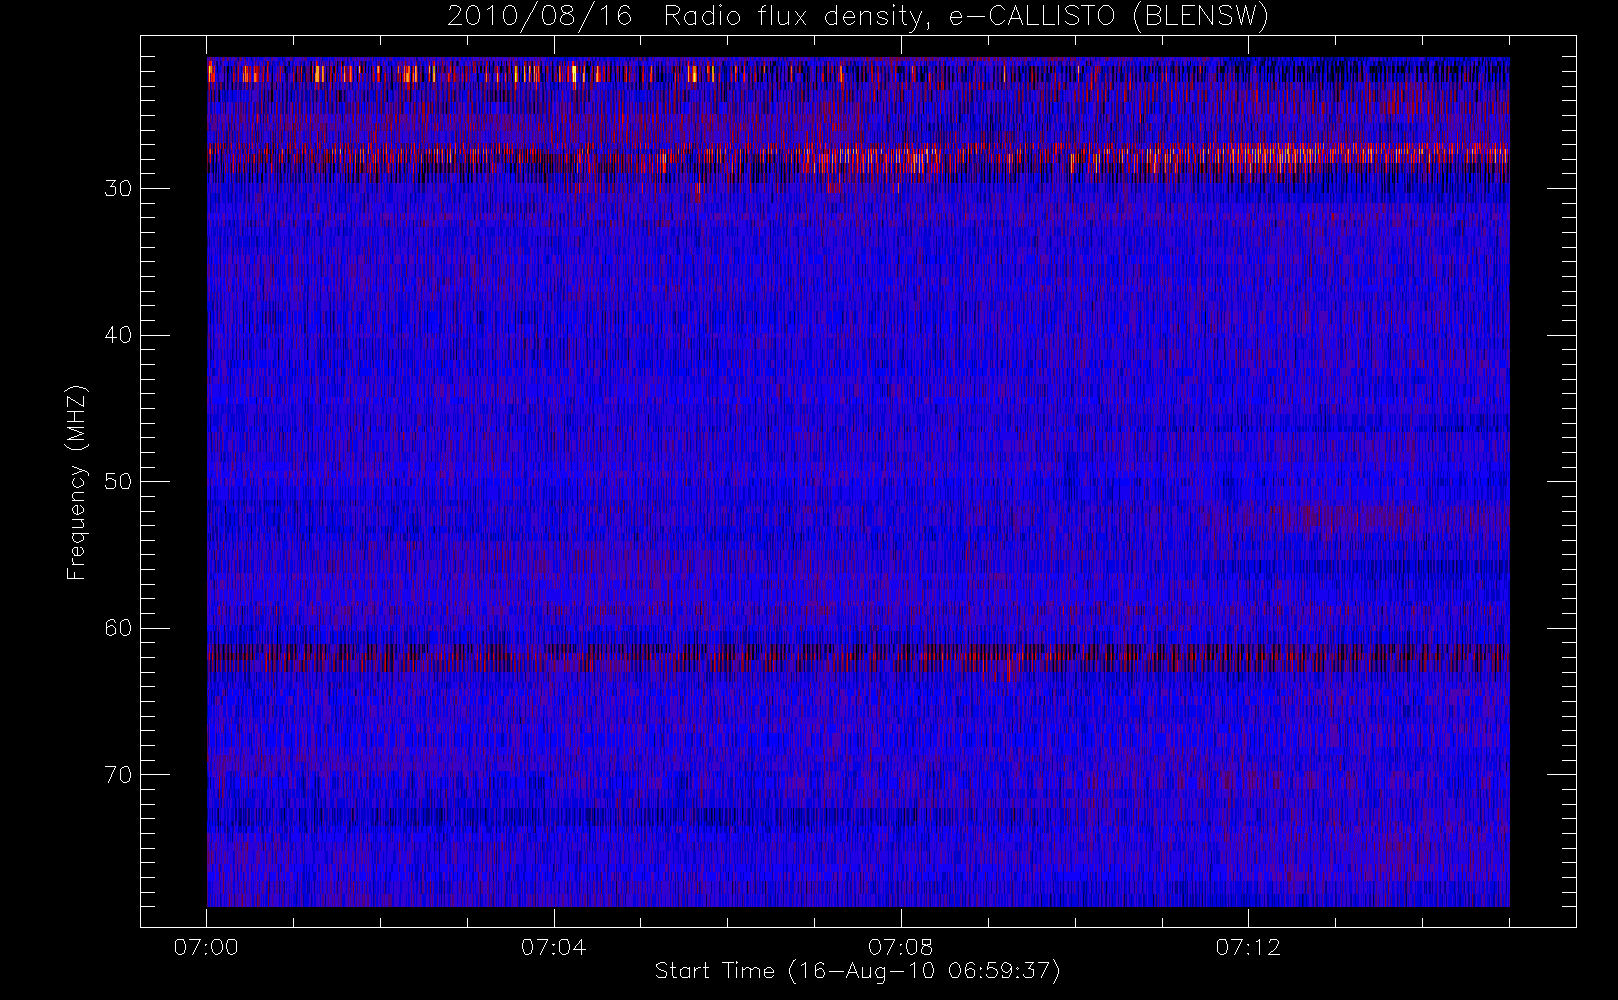
Task: Click the 60 MHz frequency tick label
Action: click(x=118, y=628)
